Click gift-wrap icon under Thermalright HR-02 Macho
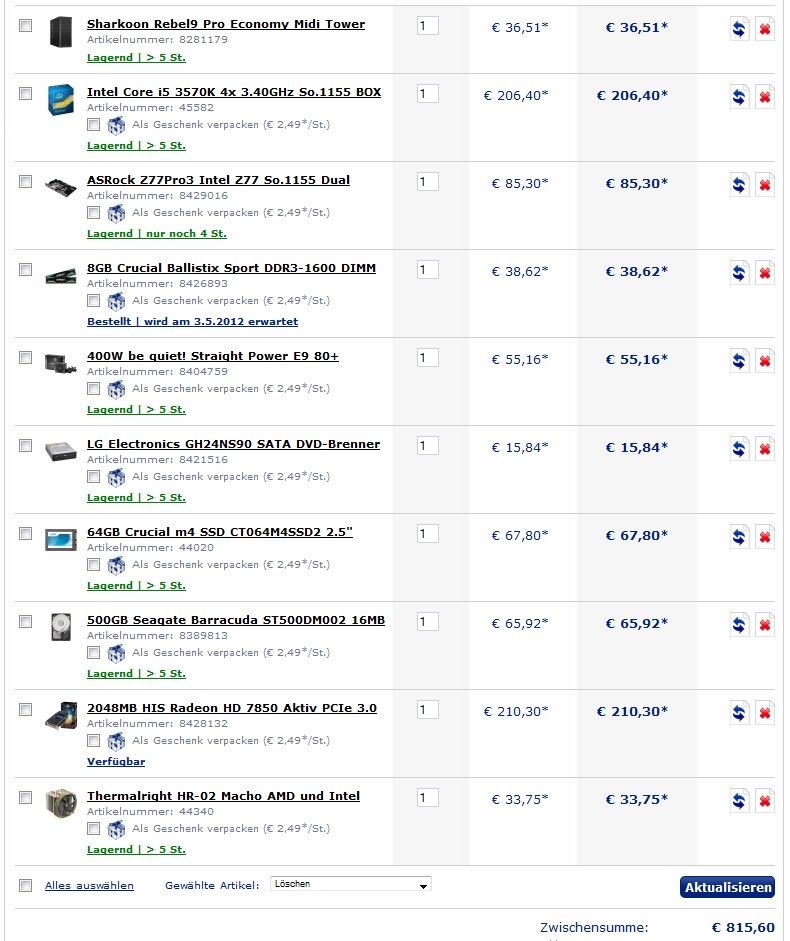 click(116, 829)
